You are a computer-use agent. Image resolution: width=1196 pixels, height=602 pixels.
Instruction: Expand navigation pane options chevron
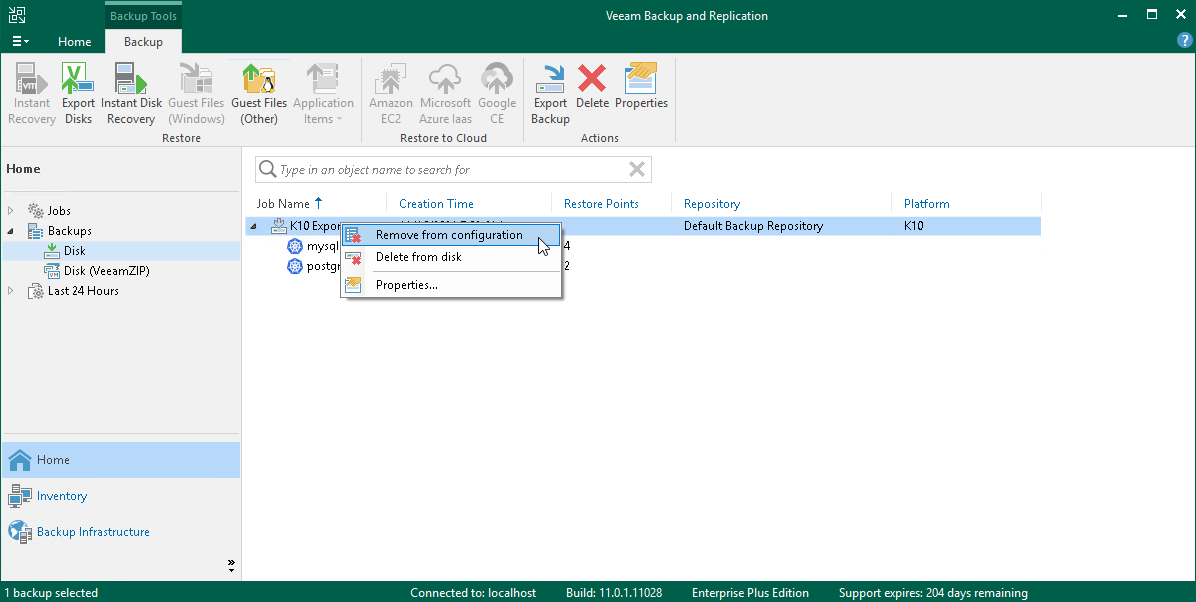coord(231,565)
